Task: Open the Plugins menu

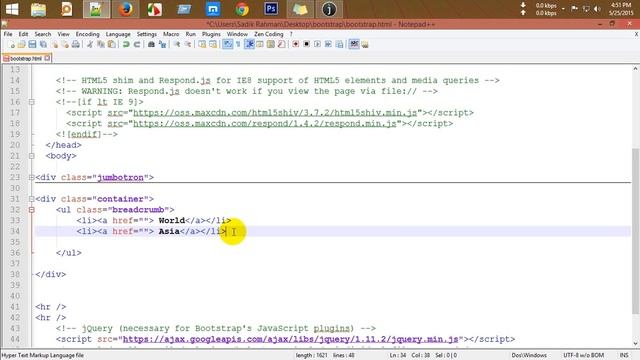Action: click(x=211, y=34)
